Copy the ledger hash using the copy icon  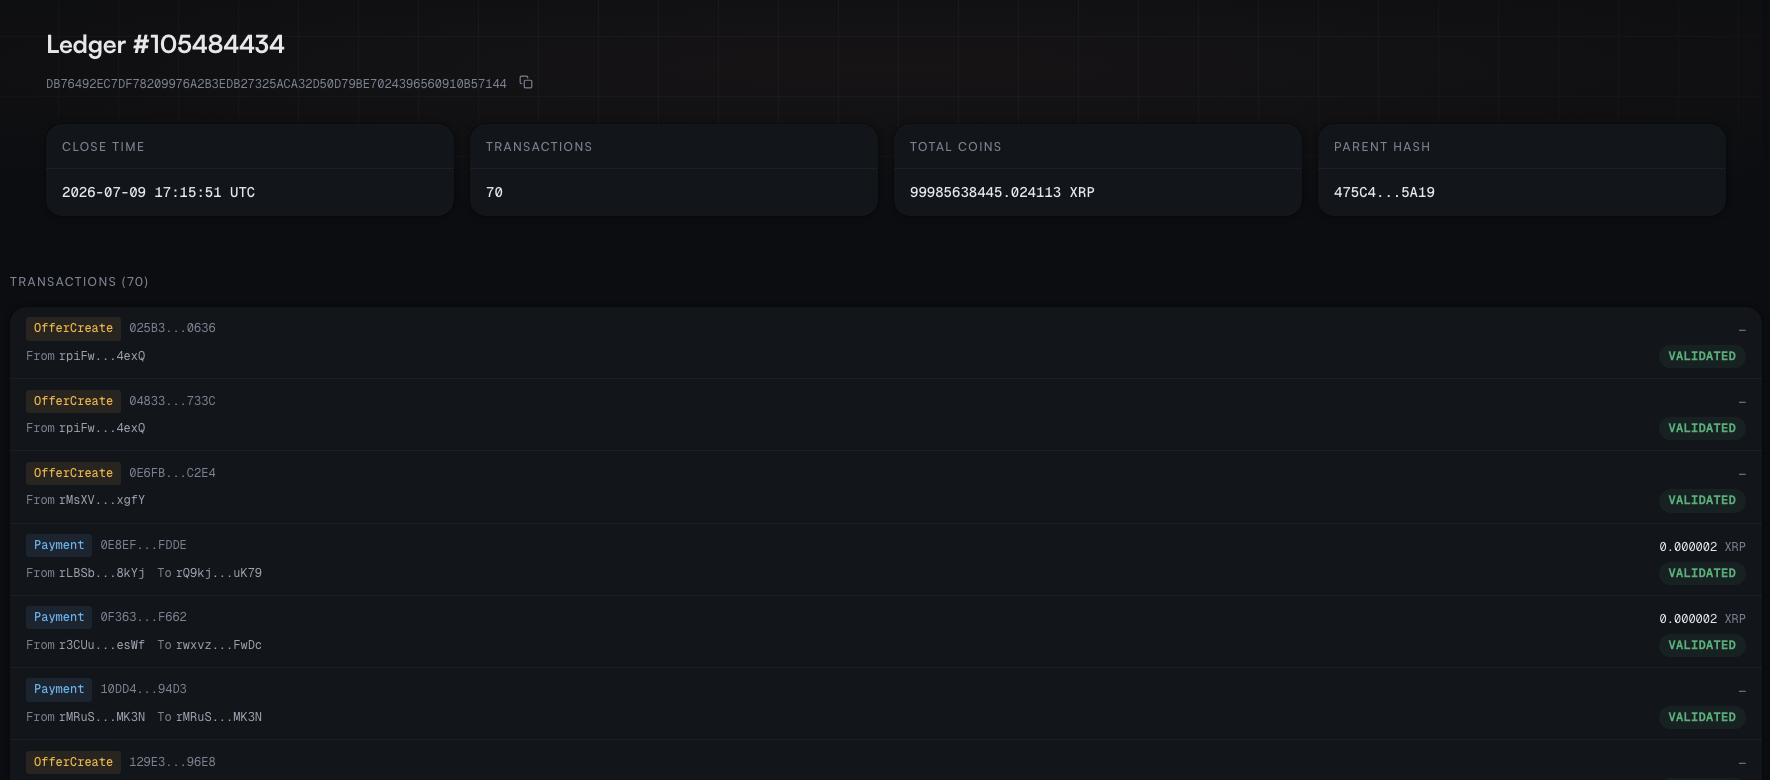(526, 83)
